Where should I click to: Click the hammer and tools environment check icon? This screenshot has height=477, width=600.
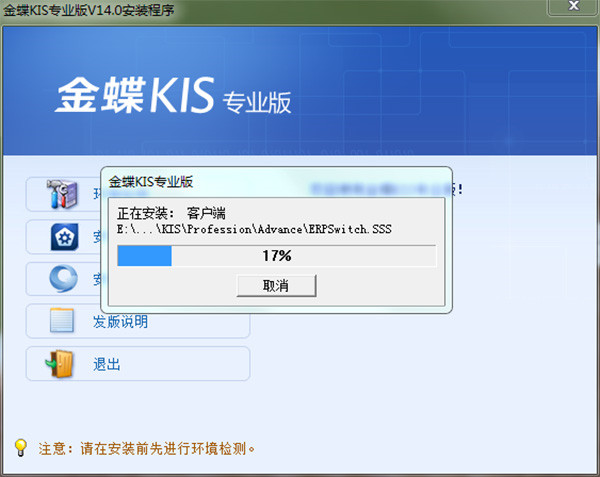[62, 194]
